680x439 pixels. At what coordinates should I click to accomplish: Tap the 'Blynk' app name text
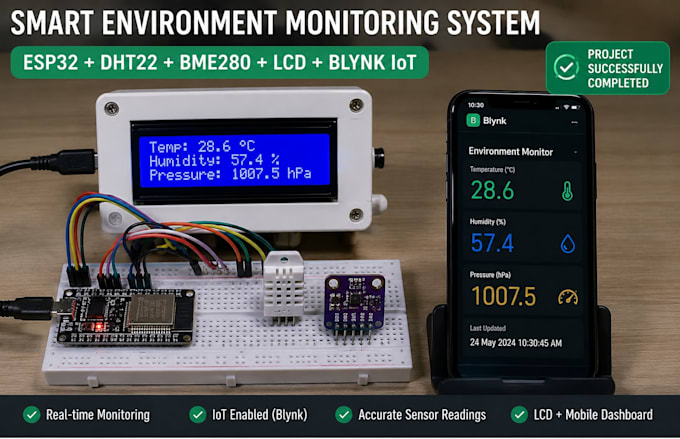pyautogui.click(x=494, y=121)
